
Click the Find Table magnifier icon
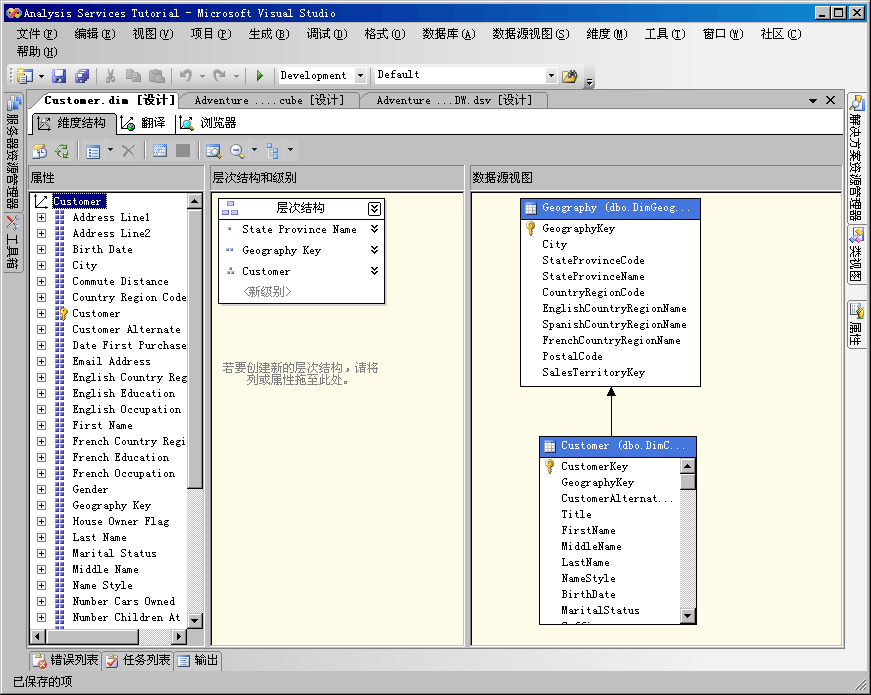(x=213, y=151)
